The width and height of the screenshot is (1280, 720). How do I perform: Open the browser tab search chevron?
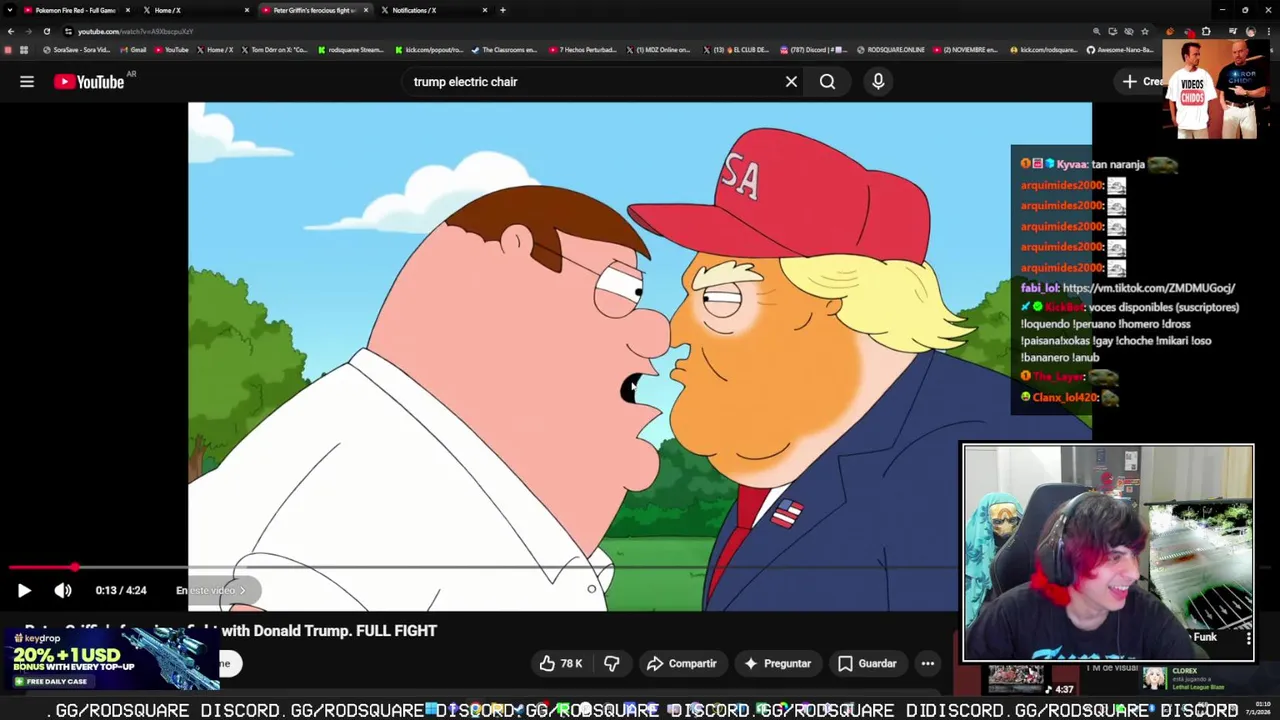click(10, 10)
